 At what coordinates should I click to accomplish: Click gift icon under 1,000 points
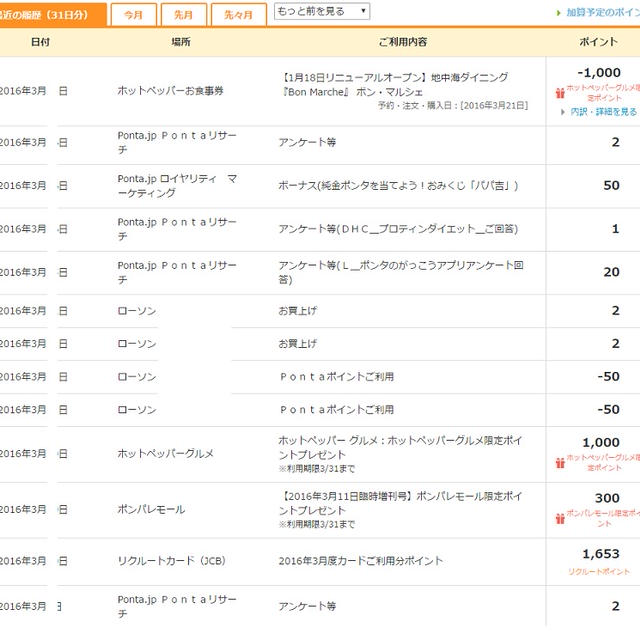coord(560,463)
